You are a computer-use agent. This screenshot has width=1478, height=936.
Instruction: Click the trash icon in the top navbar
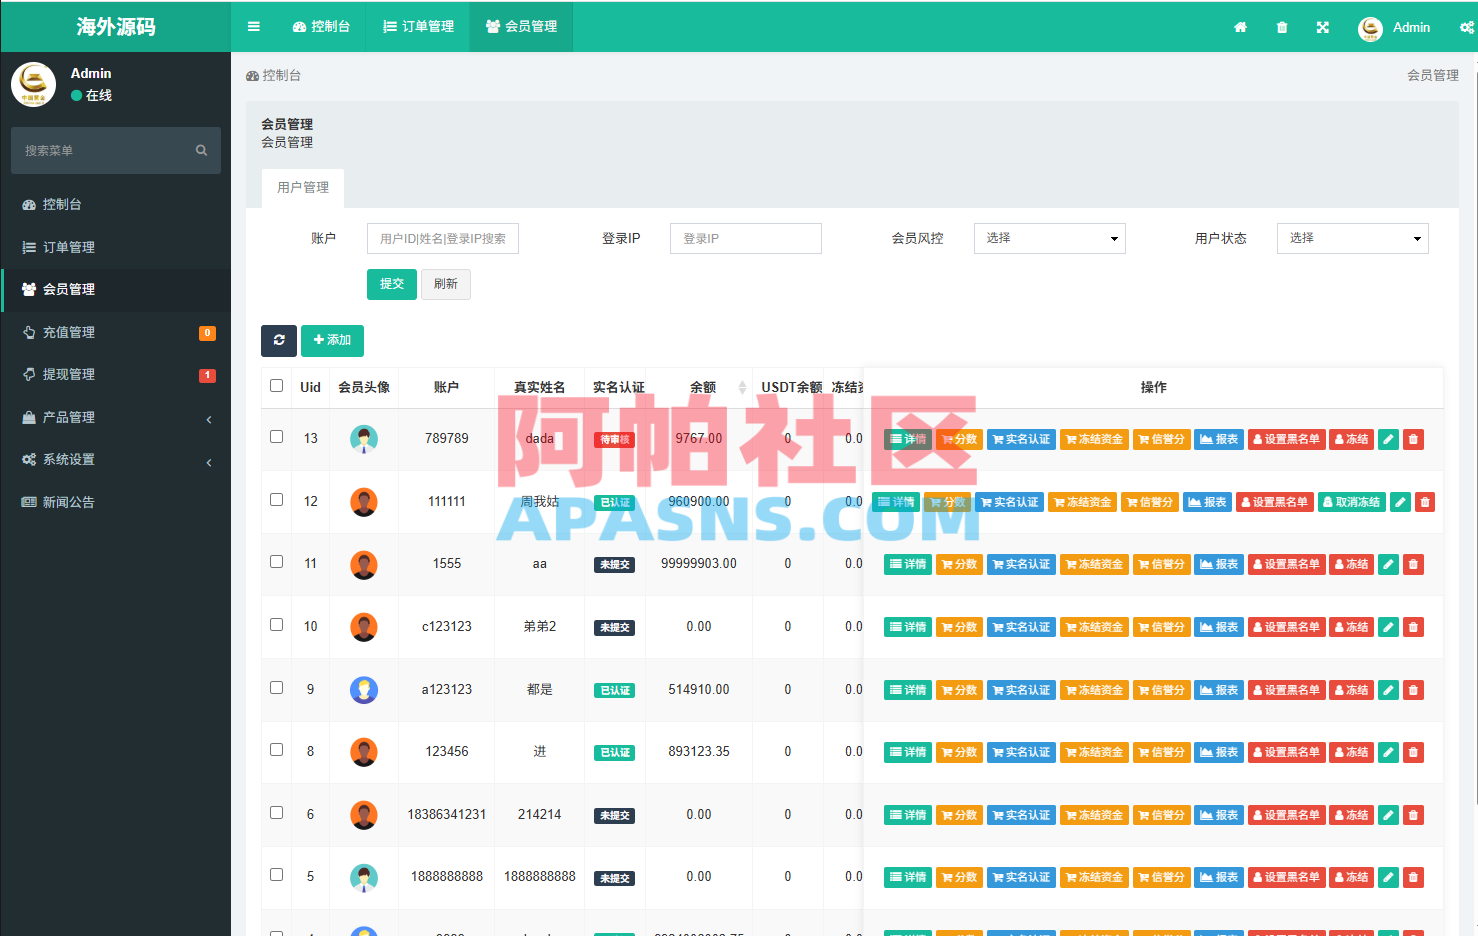[x=1281, y=27]
